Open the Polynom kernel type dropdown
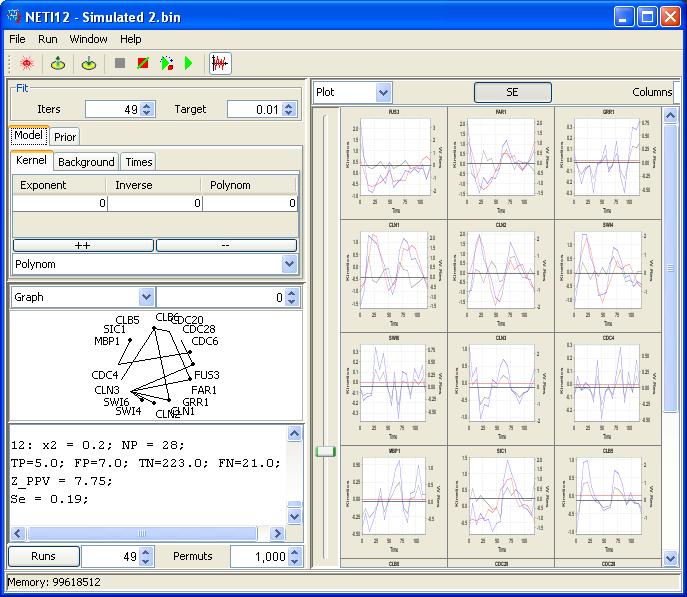The width and height of the screenshot is (687, 597). pyautogui.click(x=290, y=264)
